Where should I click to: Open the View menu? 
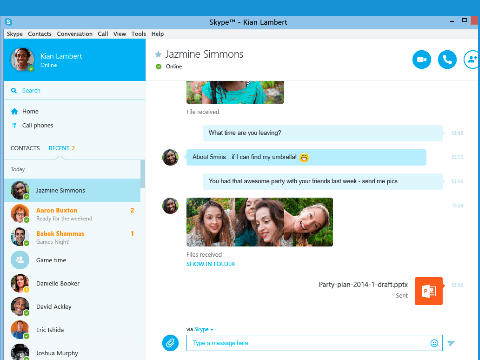click(x=120, y=34)
